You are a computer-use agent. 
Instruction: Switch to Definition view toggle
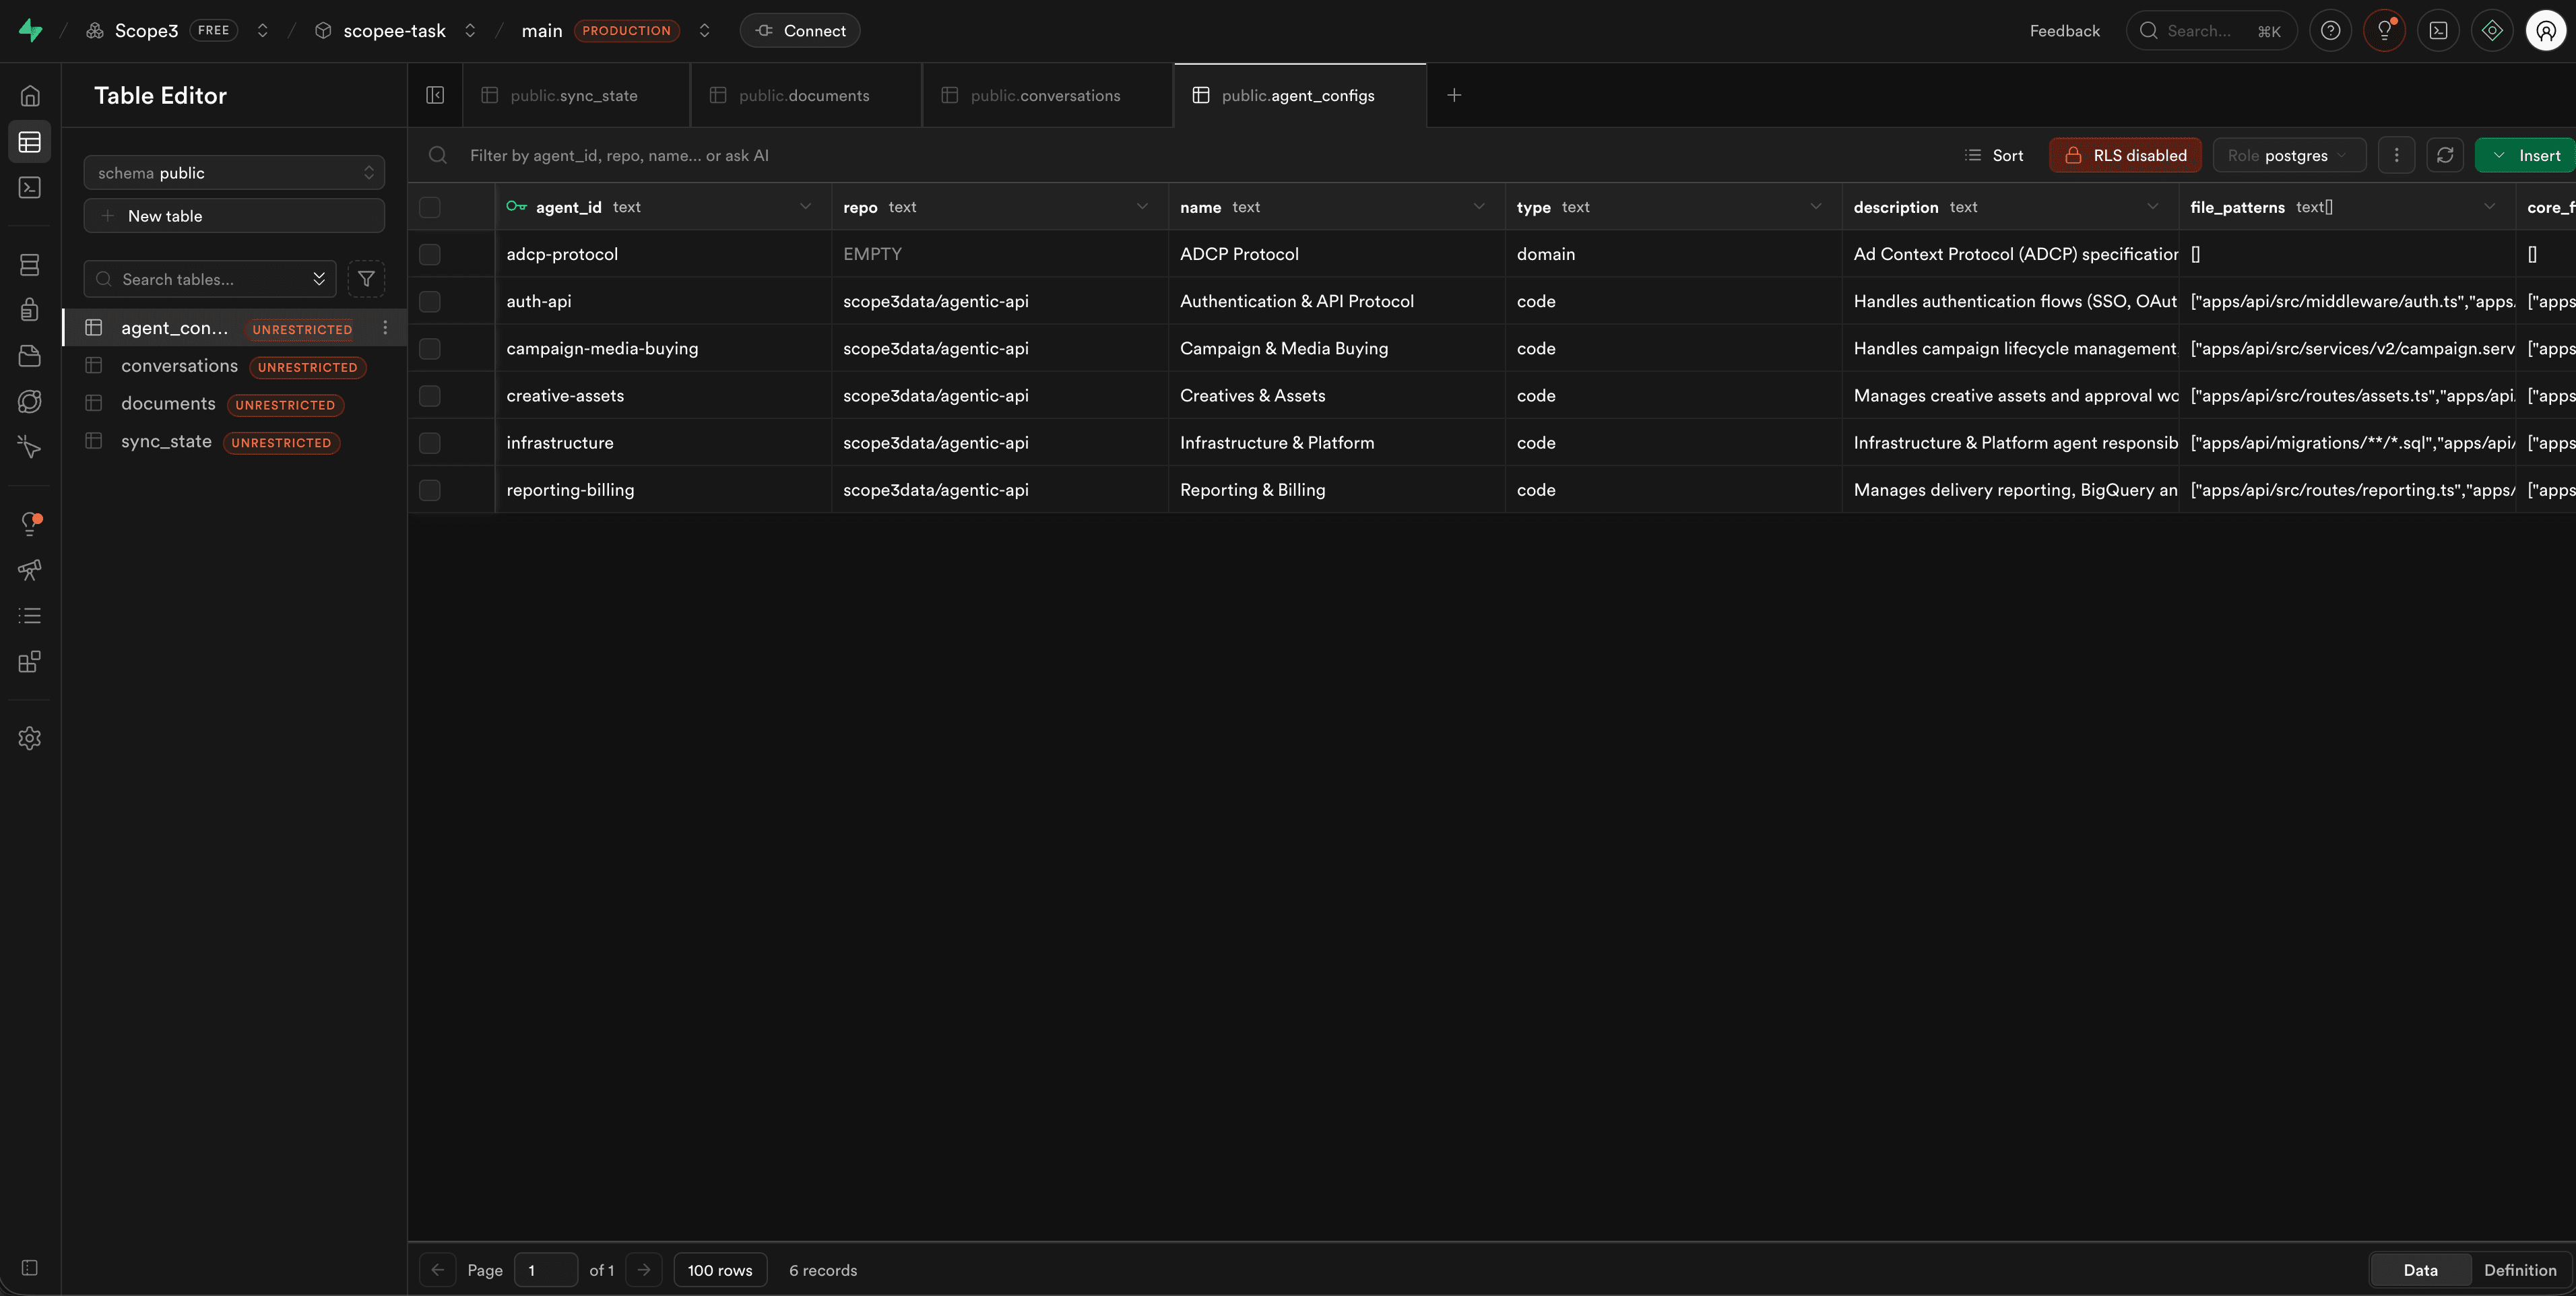(x=2520, y=1270)
